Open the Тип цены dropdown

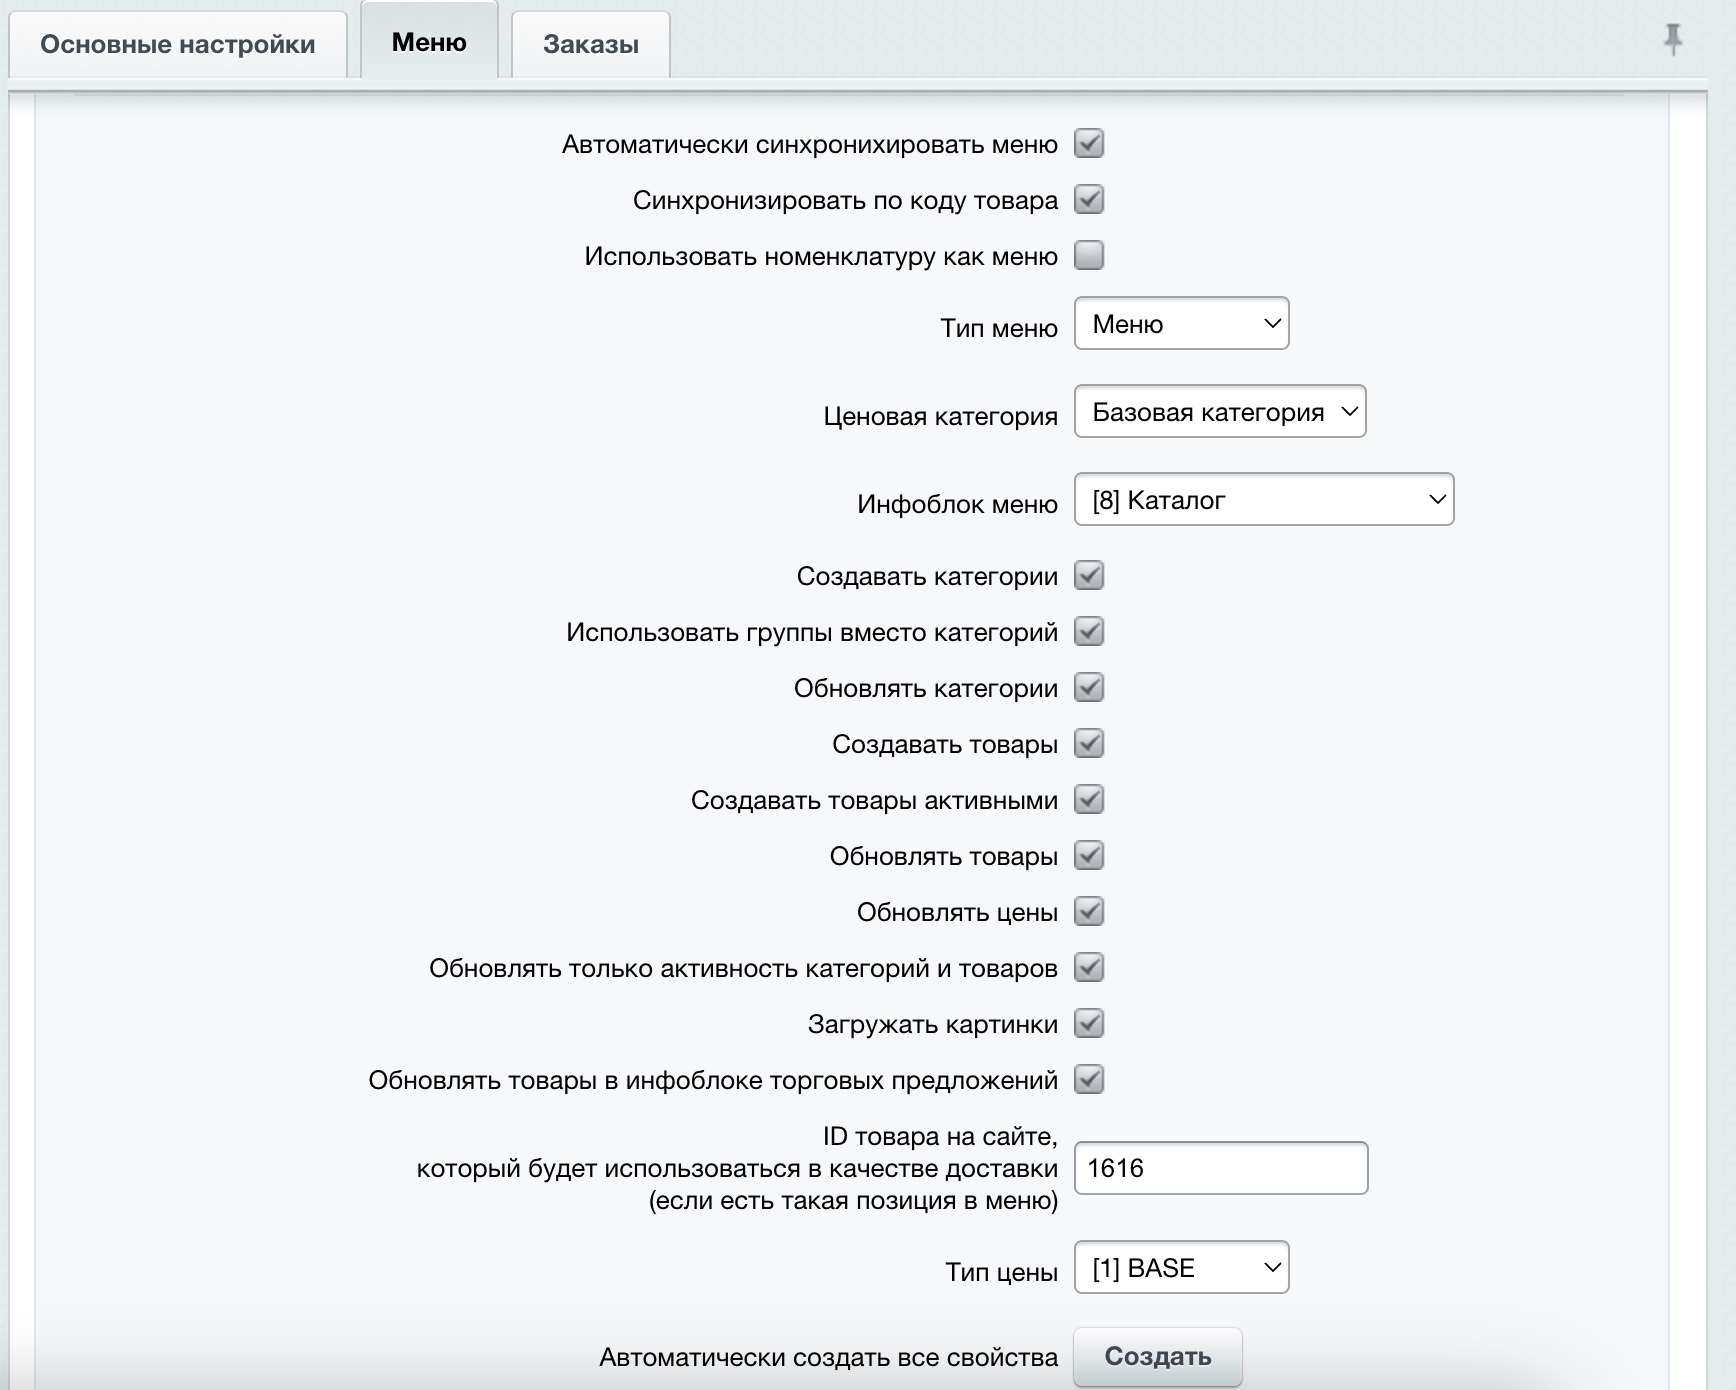1181,1268
